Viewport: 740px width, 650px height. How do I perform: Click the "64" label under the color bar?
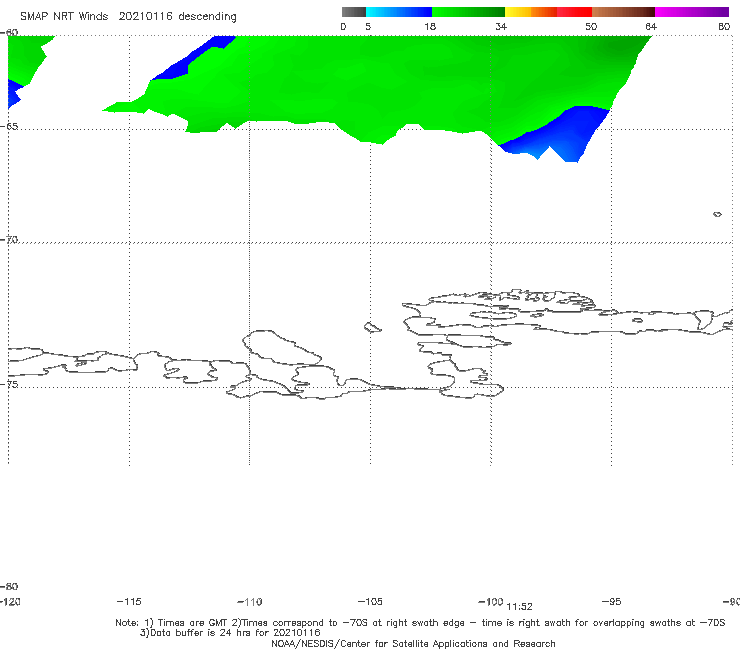651,27
